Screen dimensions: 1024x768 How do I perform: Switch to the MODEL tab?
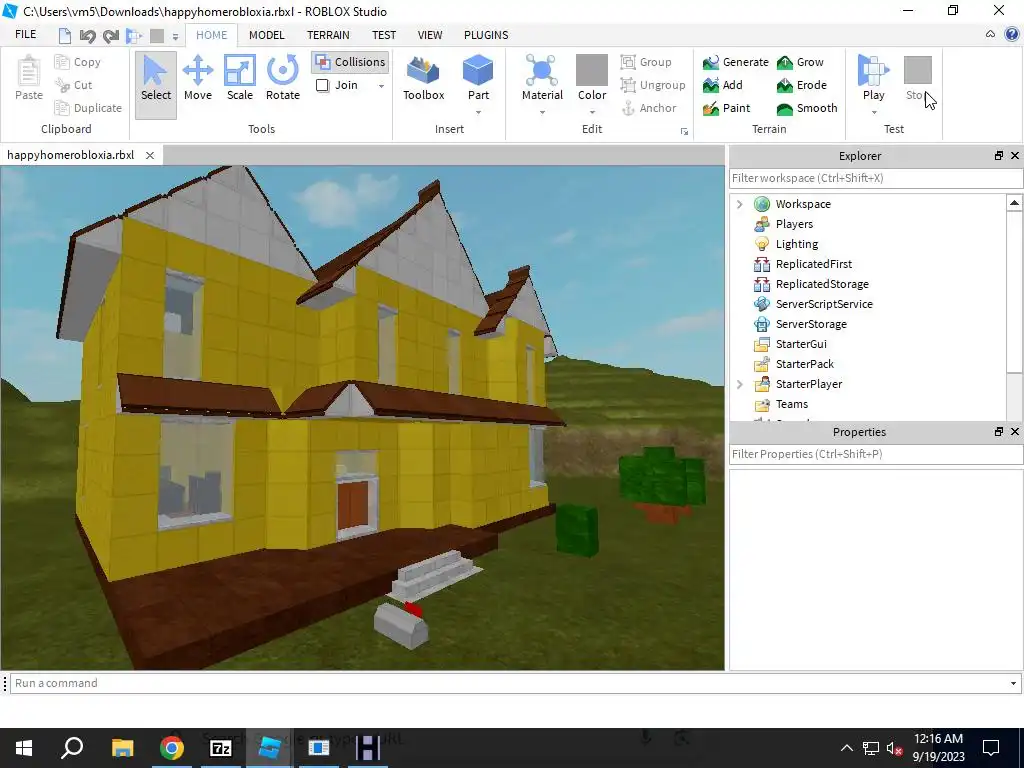coord(266,35)
